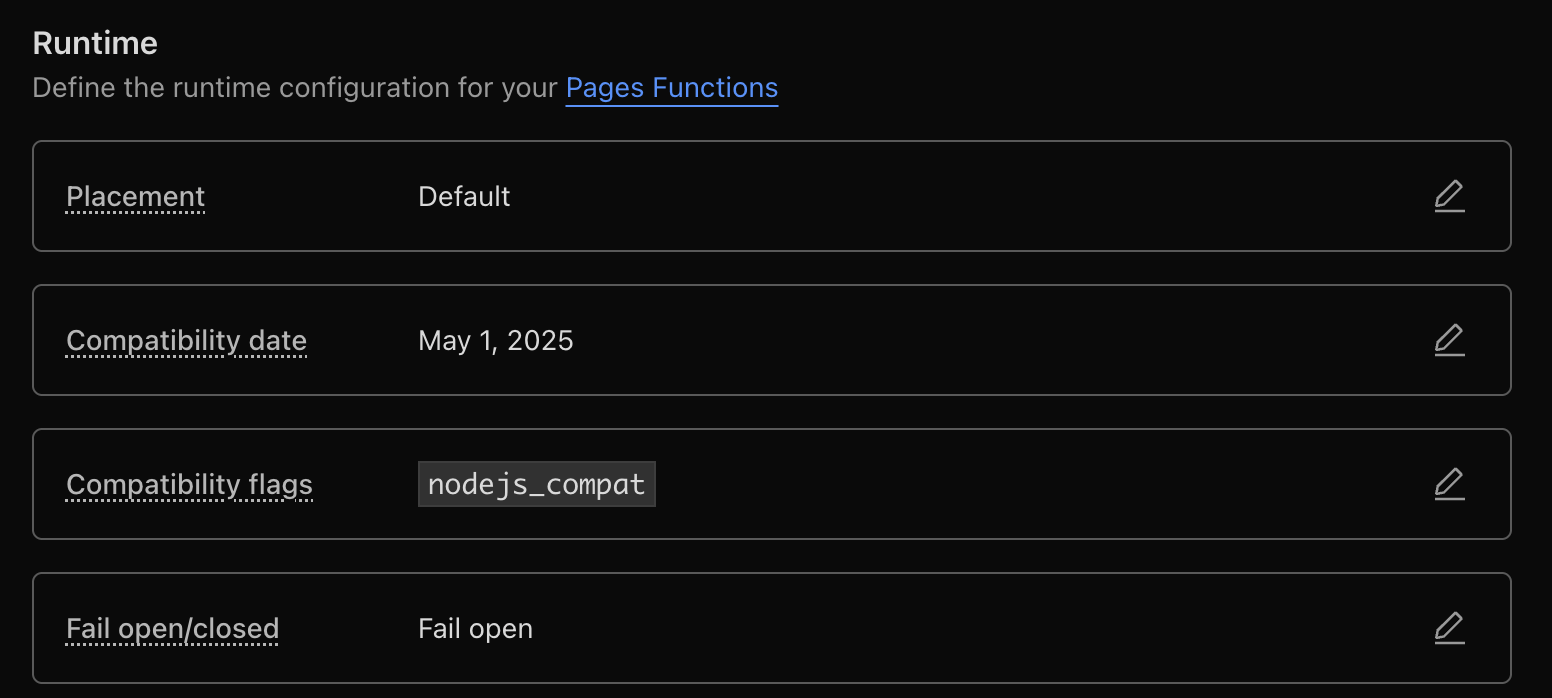Select the Placement settings row
This screenshot has width=1552, height=698.
pyautogui.click(x=776, y=196)
